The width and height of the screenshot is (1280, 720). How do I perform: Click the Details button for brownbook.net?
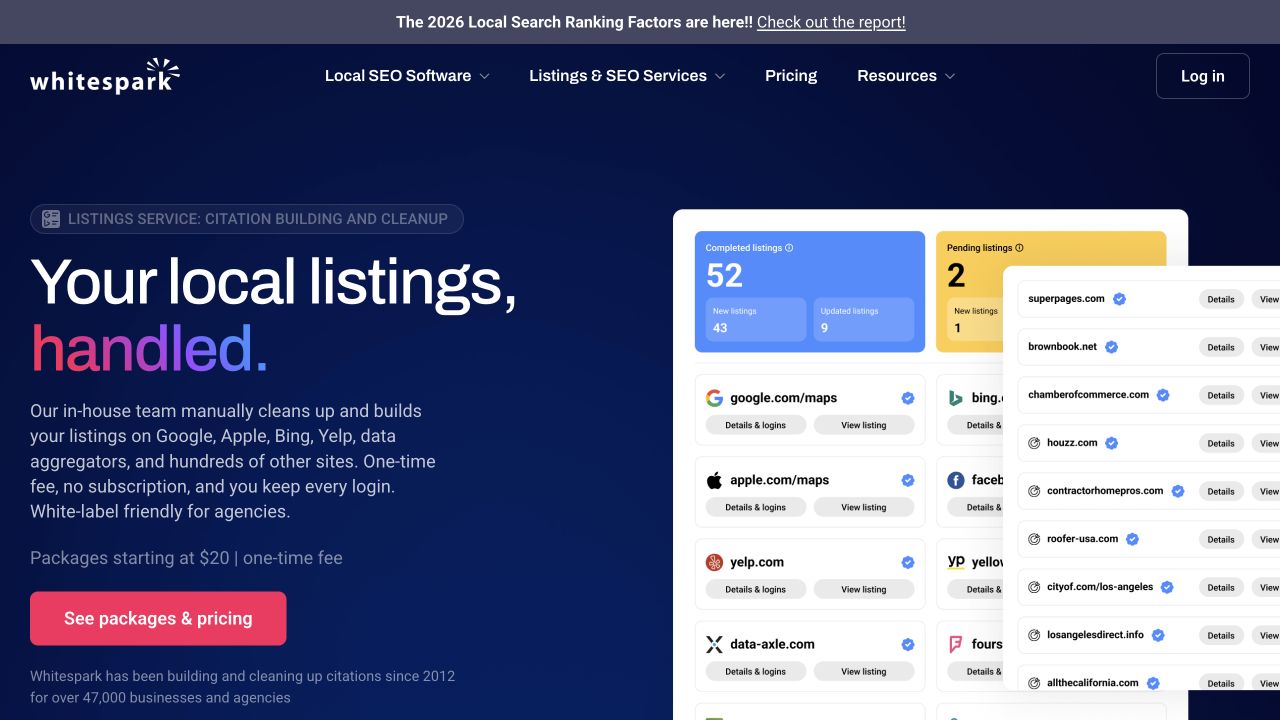pos(1220,347)
